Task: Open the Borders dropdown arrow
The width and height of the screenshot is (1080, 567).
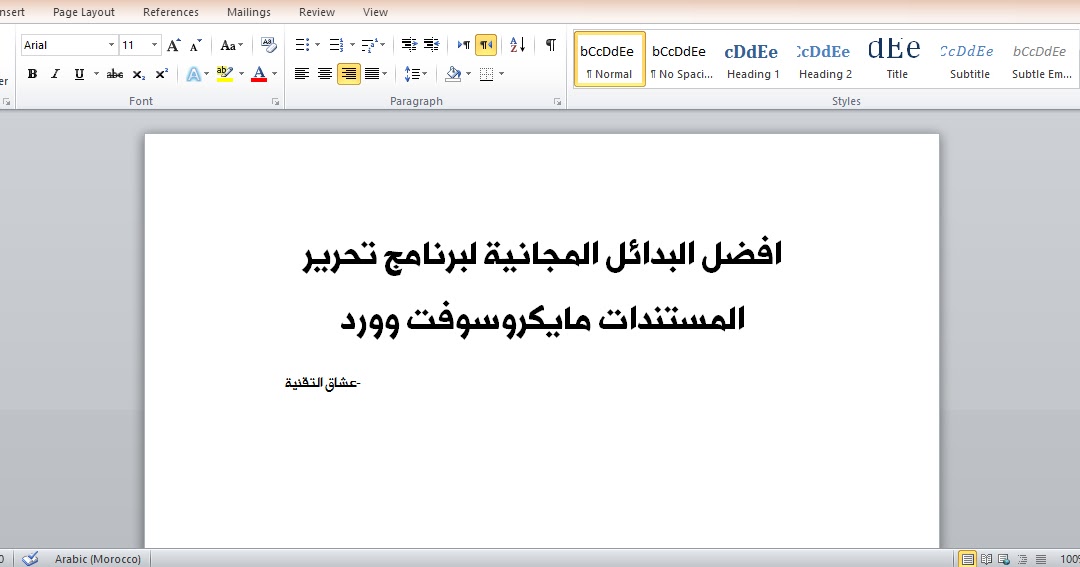Action: (501, 74)
